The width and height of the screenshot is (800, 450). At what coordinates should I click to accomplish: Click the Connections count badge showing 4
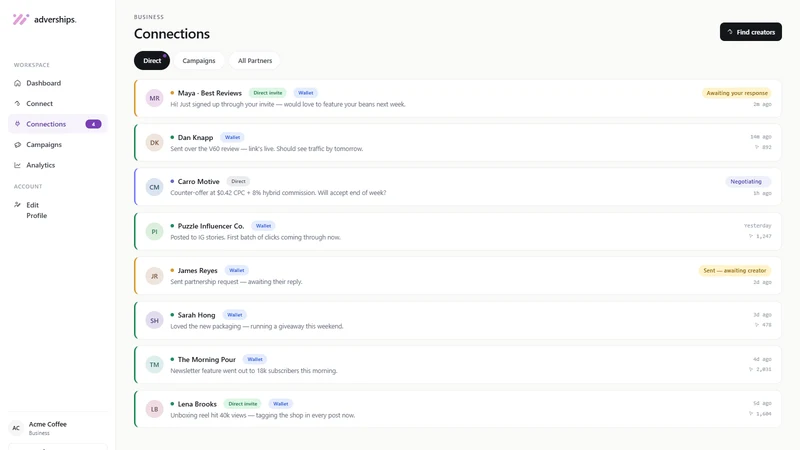pos(93,124)
